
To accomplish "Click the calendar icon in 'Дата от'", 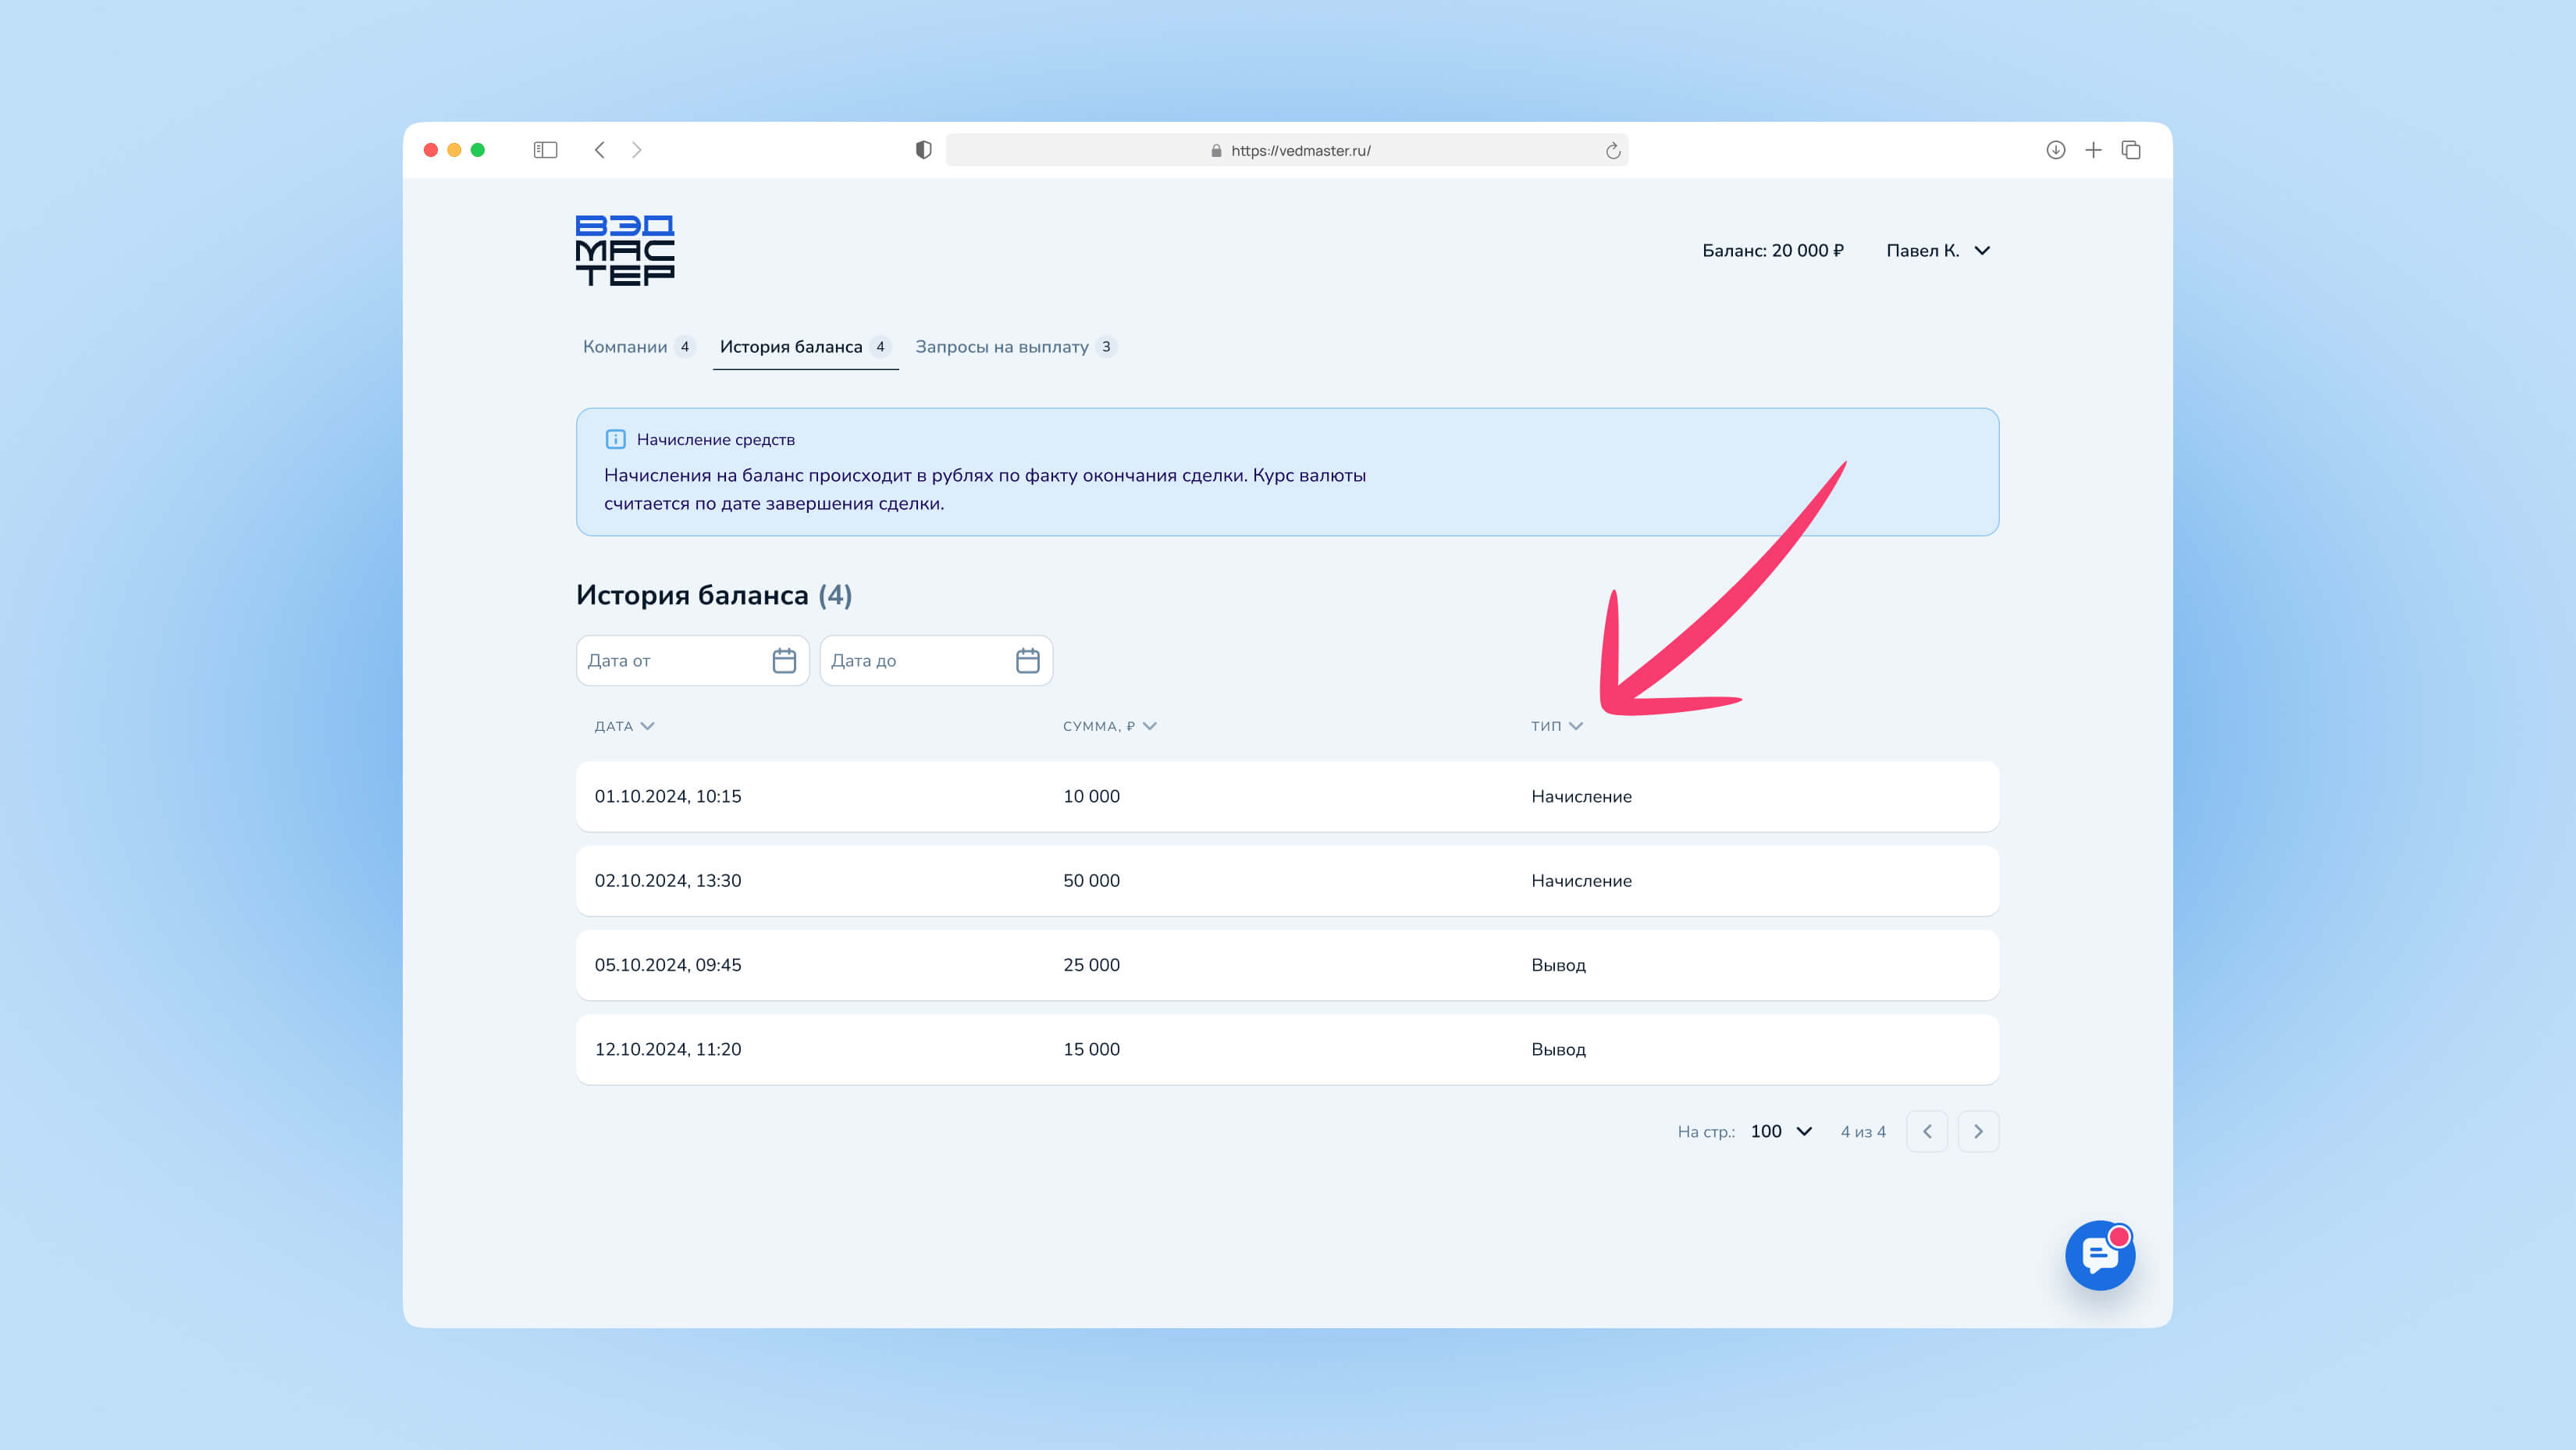I will 784,660.
